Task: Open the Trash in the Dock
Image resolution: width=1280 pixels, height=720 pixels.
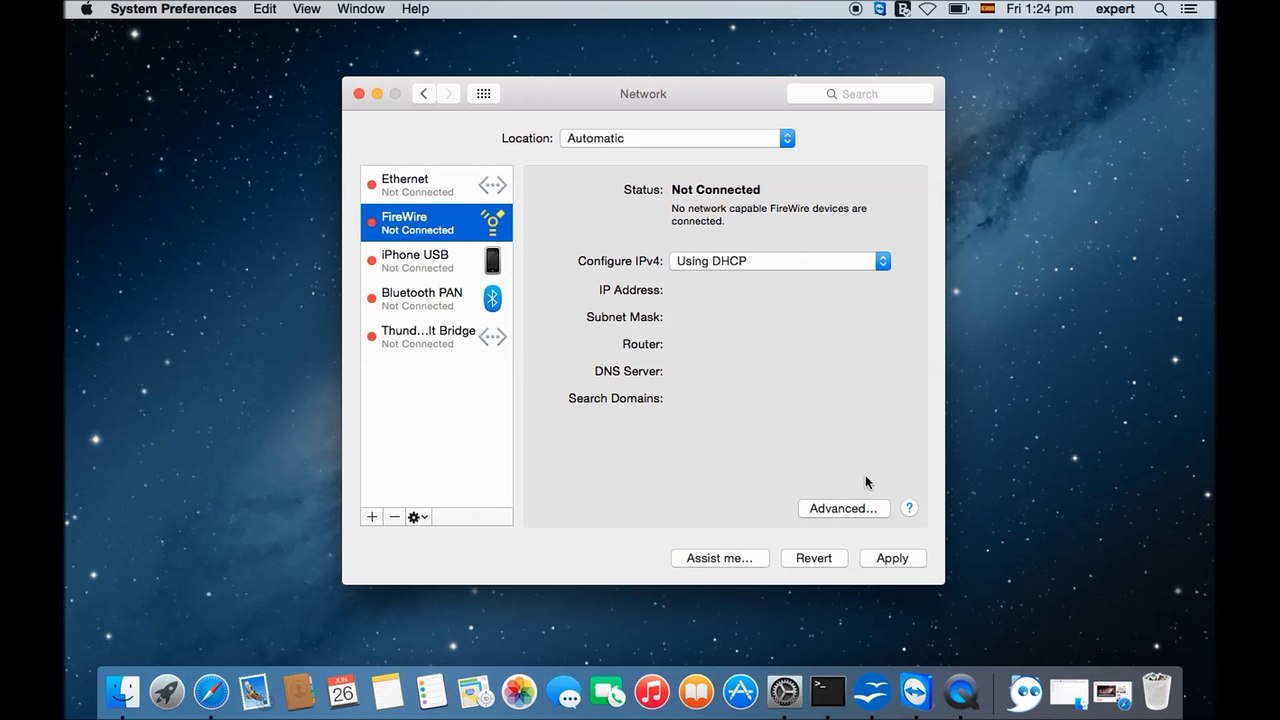Action: pos(1156,691)
